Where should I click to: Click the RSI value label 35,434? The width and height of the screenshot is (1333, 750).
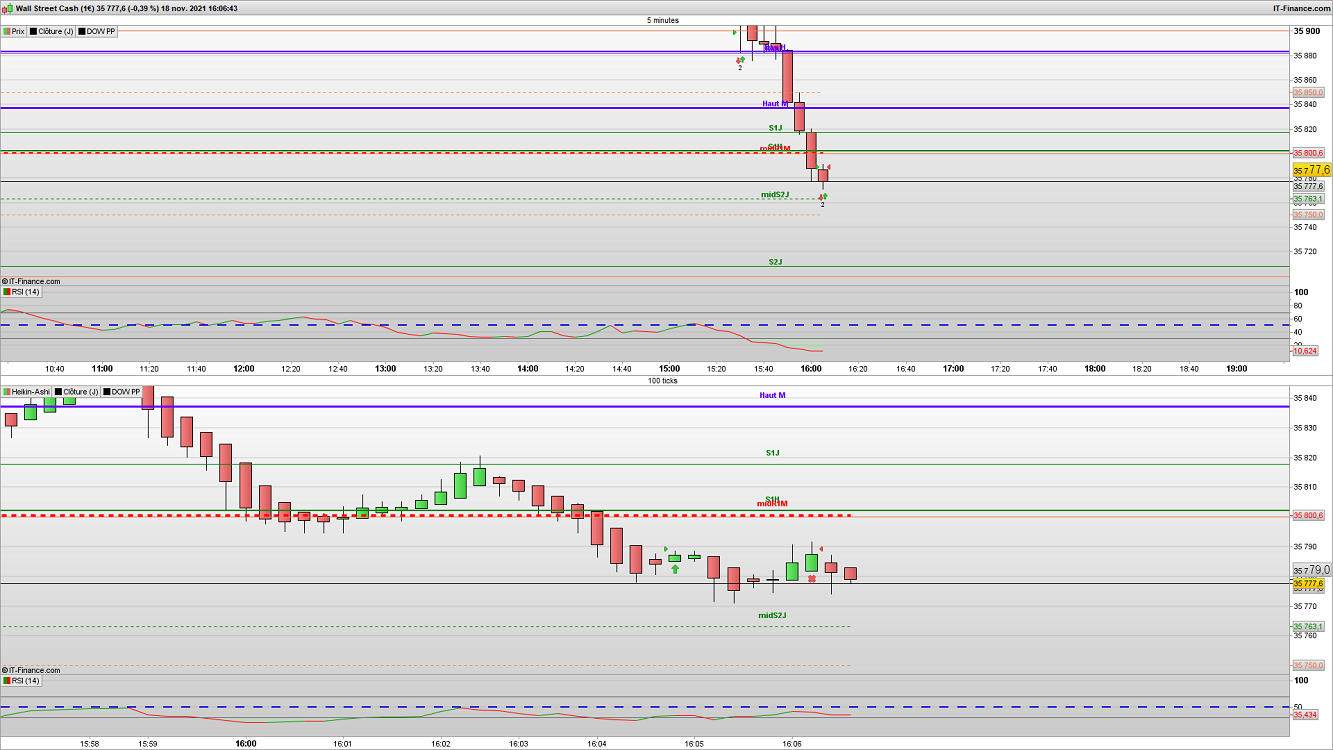[x=1305, y=715]
